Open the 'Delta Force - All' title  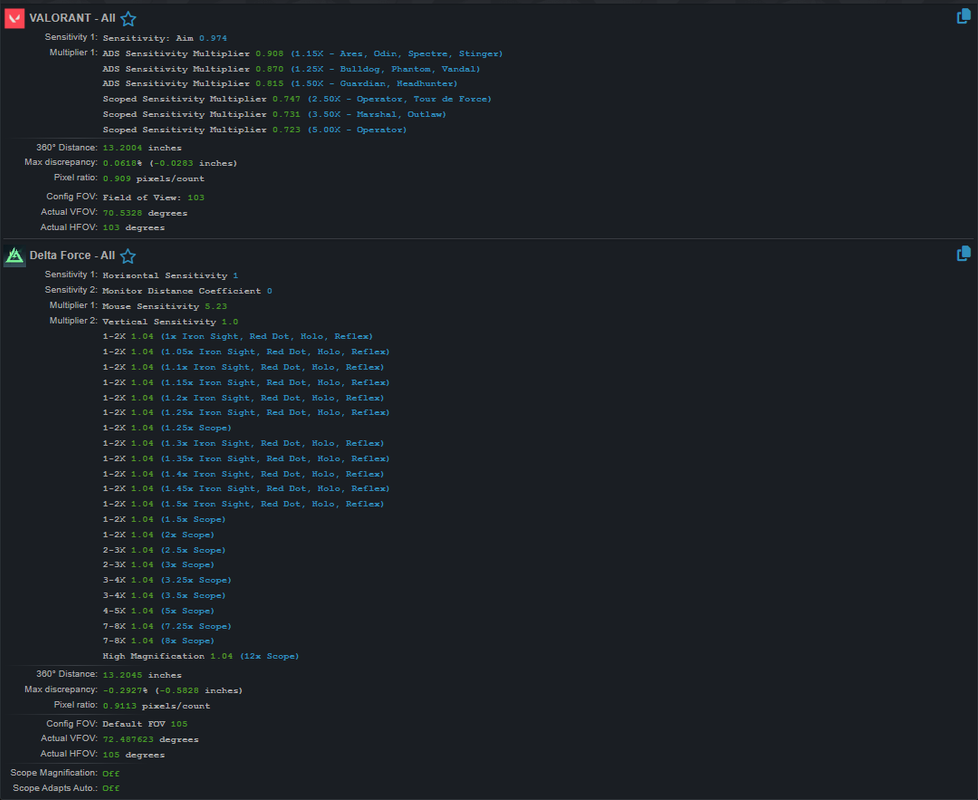(72, 255)
